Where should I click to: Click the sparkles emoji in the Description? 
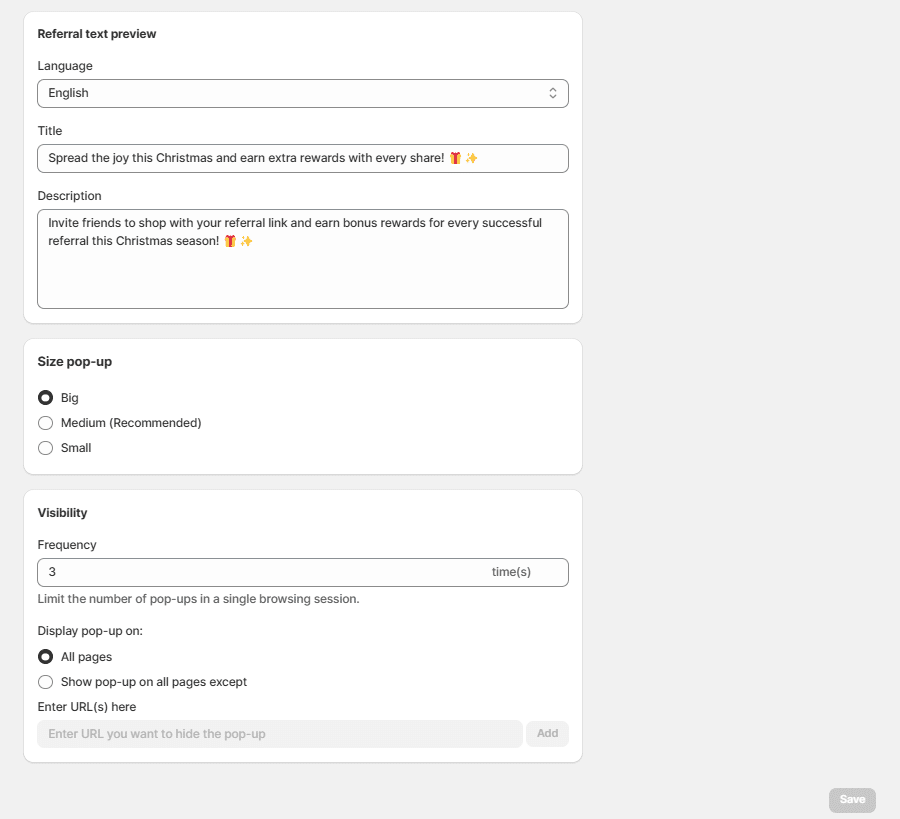[246, 241]
